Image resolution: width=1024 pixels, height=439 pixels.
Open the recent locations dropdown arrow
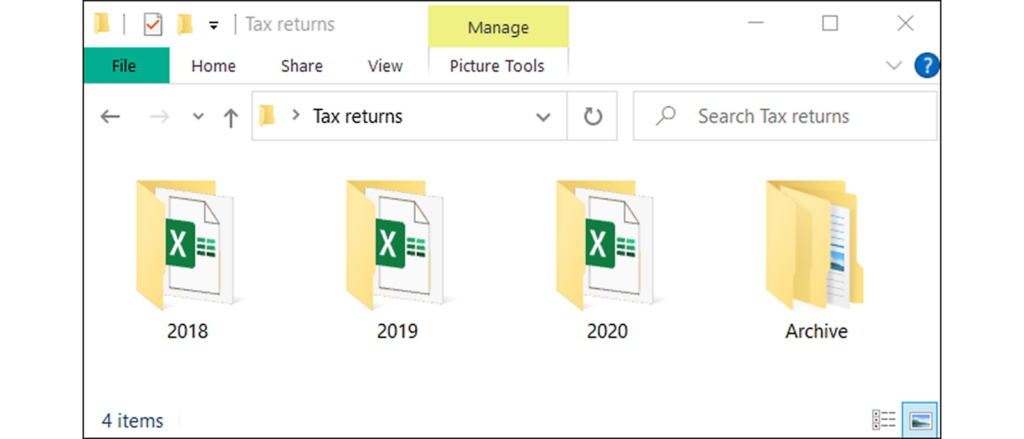198,117
